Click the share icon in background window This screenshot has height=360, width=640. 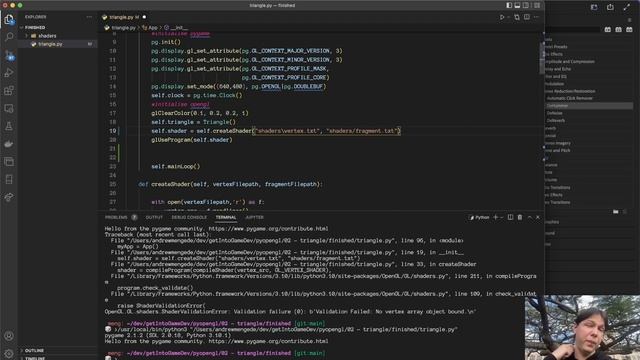[610, 7]
